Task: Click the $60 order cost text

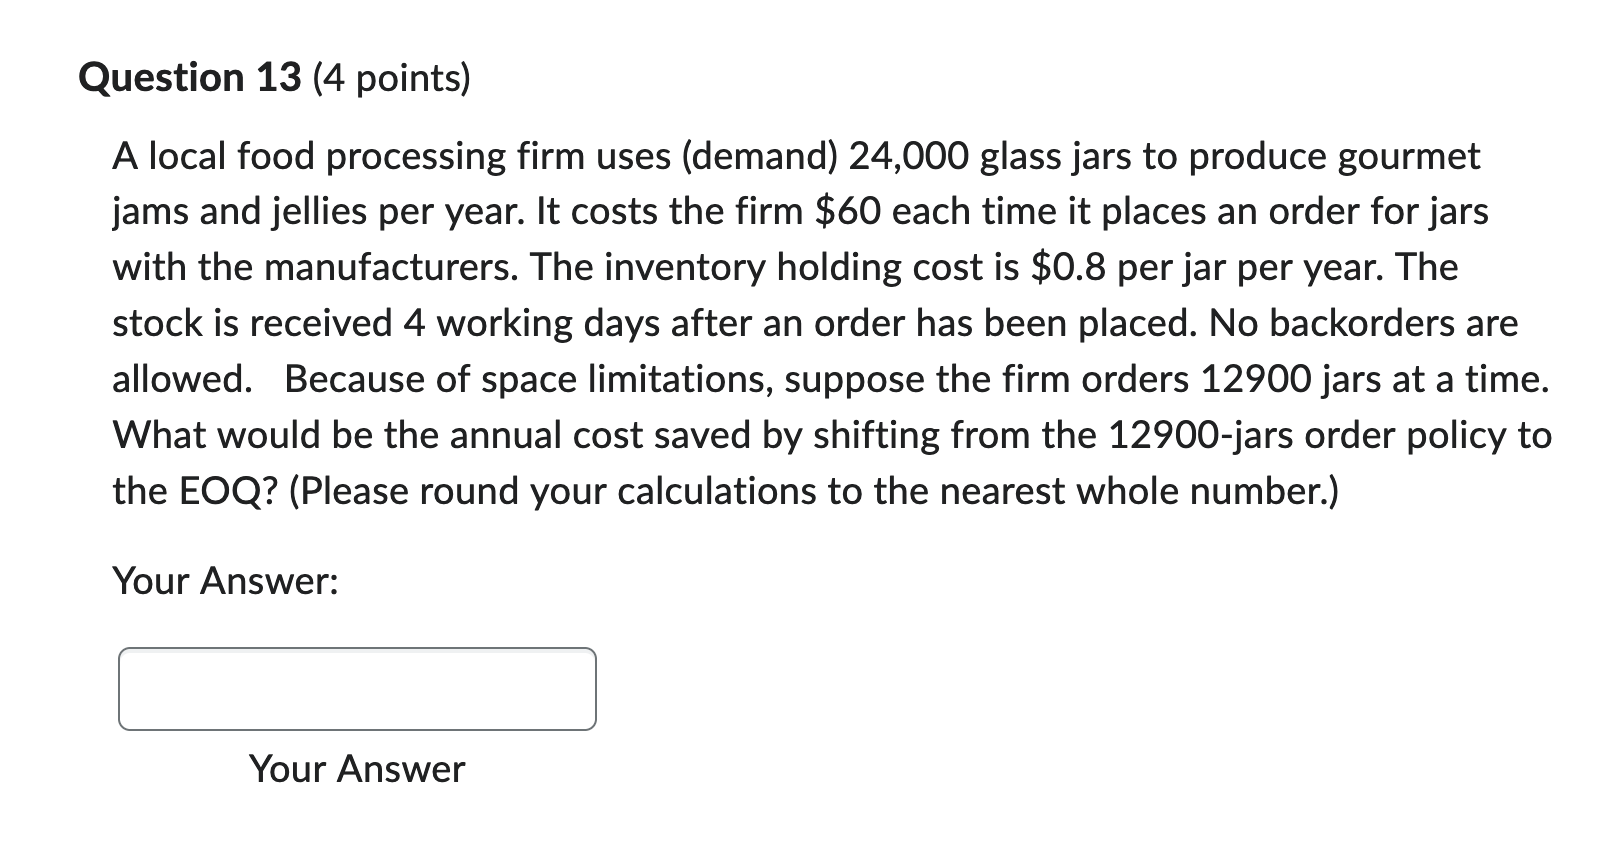Action: [846, 211]
